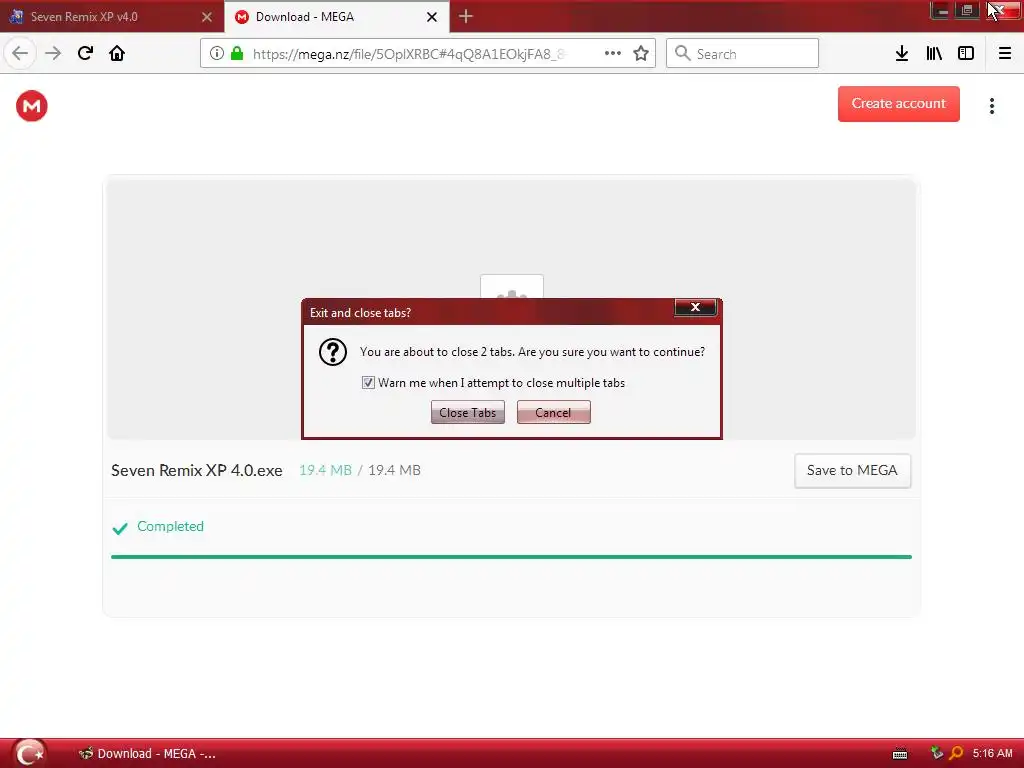Reload the current page

pos(85,53)
